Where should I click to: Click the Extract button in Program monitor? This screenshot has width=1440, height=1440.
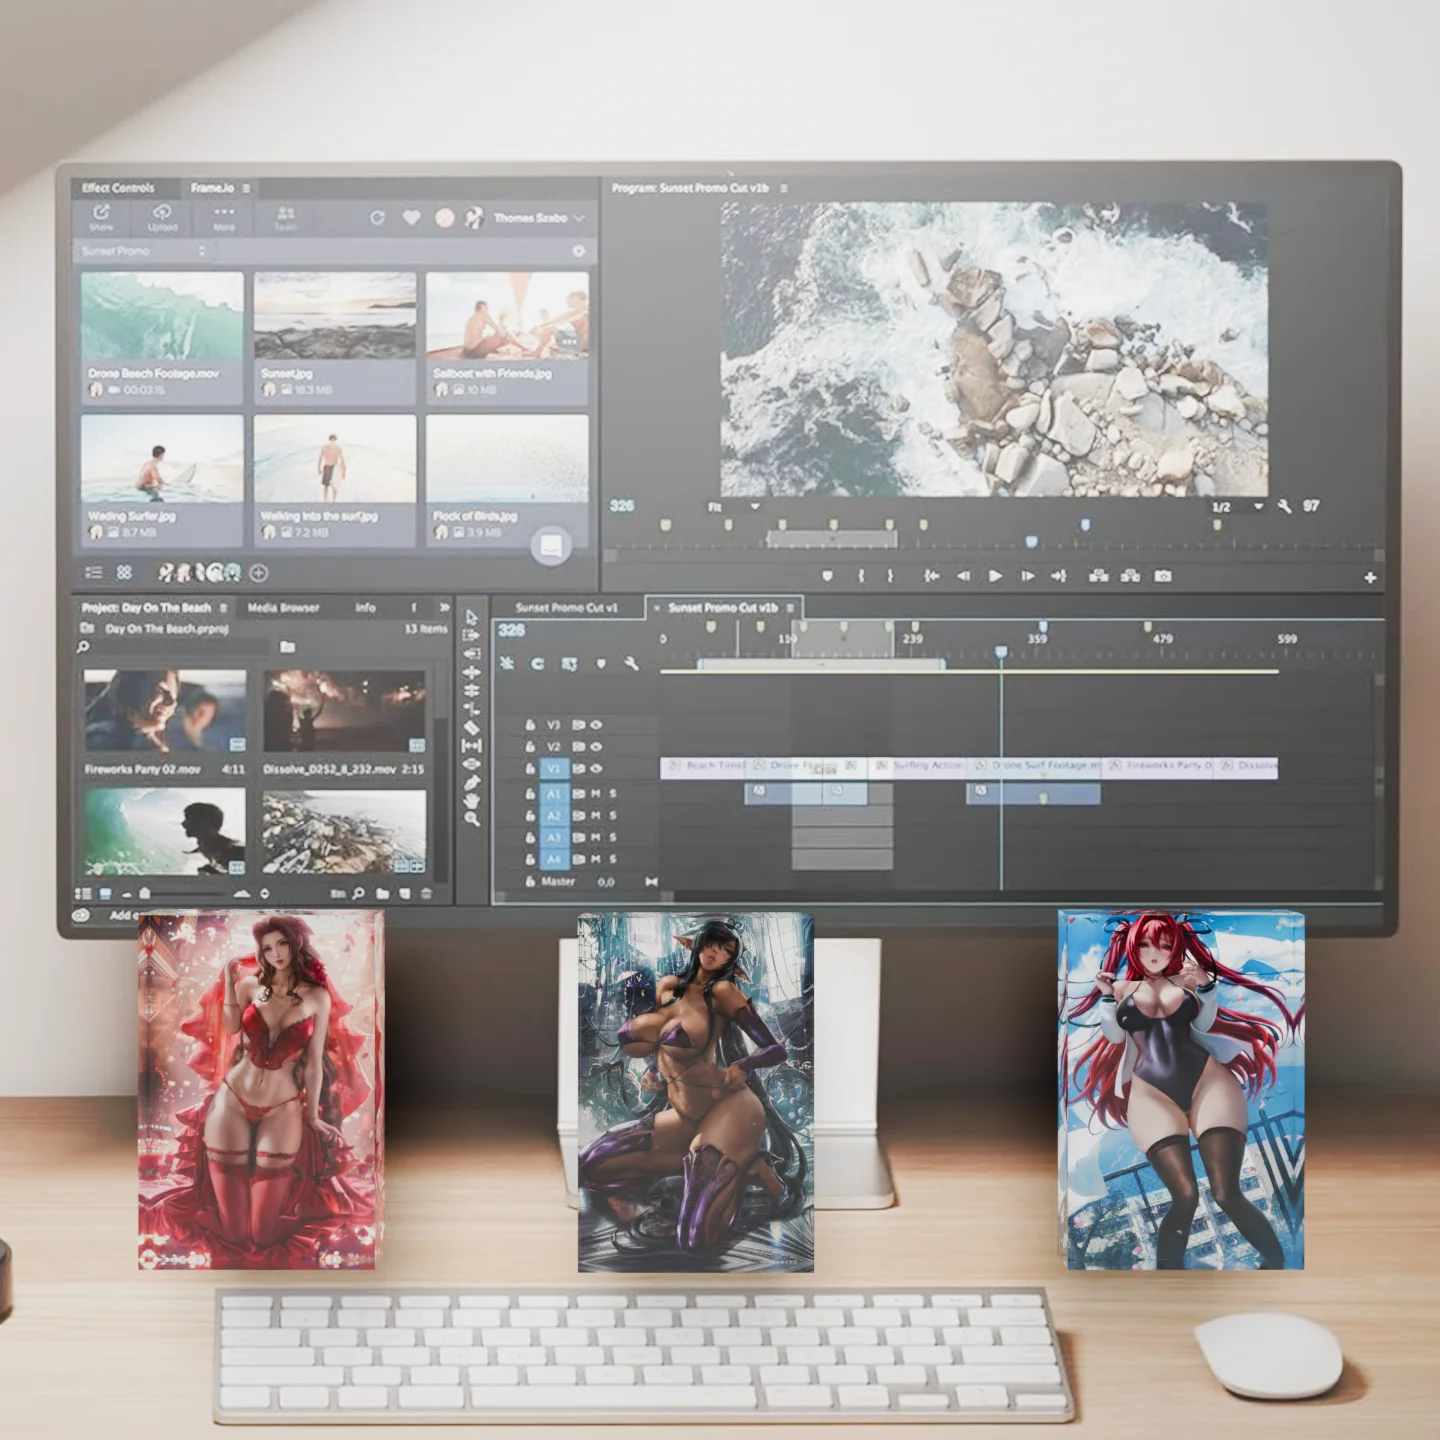1130,576
